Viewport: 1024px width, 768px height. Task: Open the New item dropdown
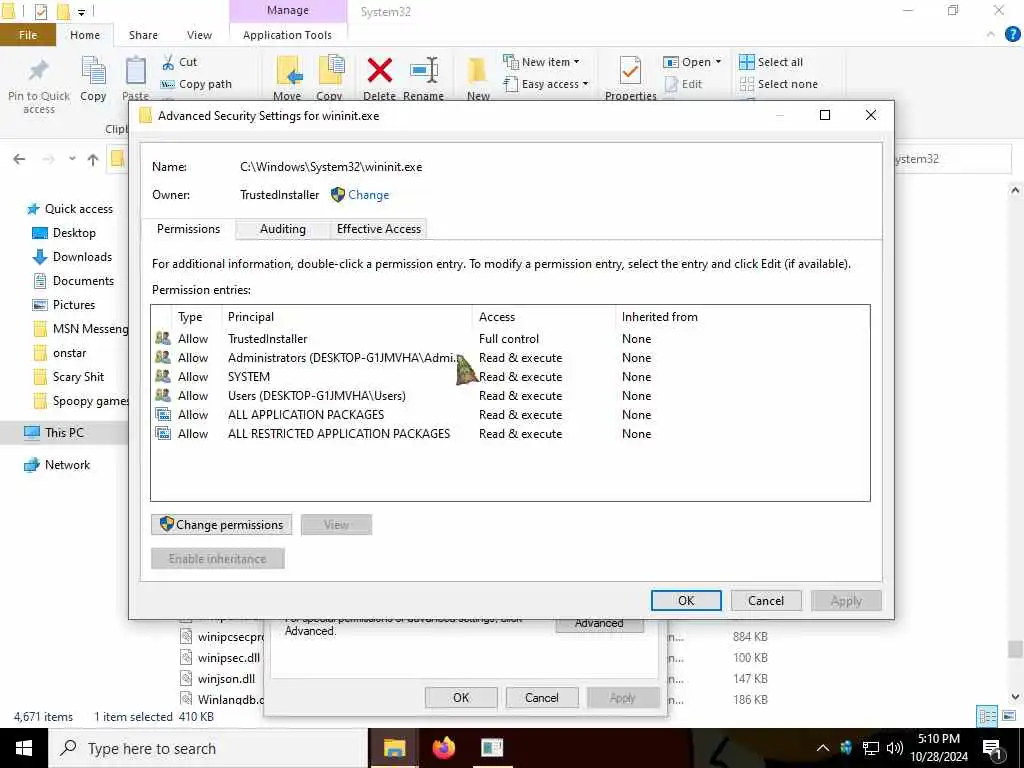pyautogui.click(x=541, y=62)
